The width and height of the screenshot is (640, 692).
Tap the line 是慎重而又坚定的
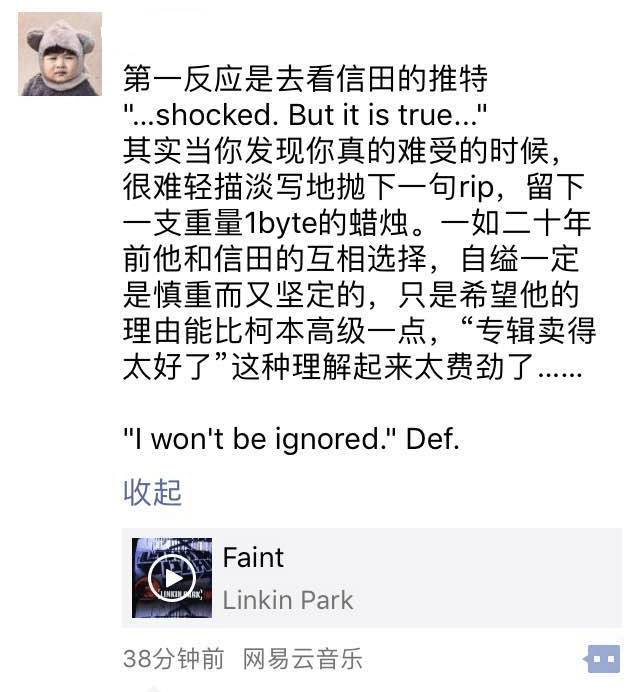[x=350, y=295]
